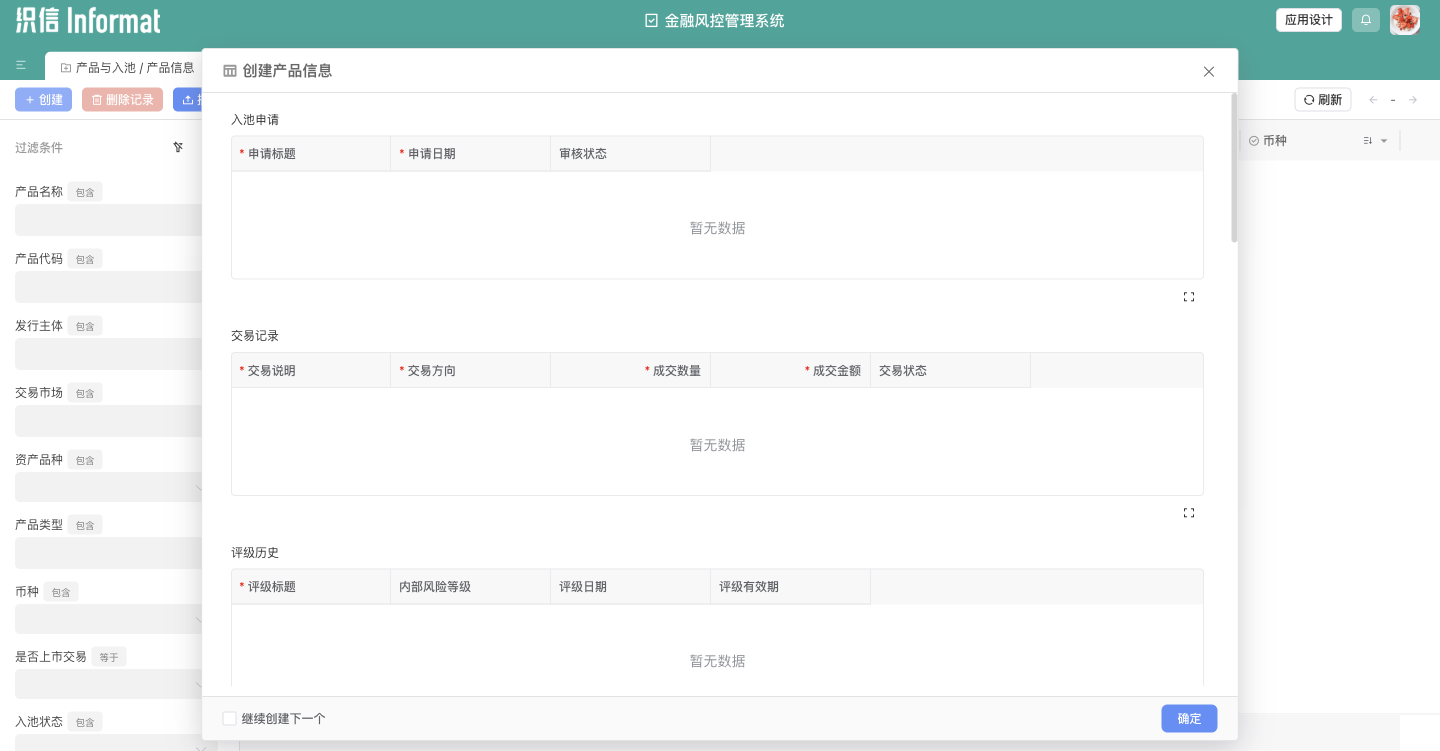Click the notification bell icon
Viewport: 1440px width, 751px height.
point(1366,20)
